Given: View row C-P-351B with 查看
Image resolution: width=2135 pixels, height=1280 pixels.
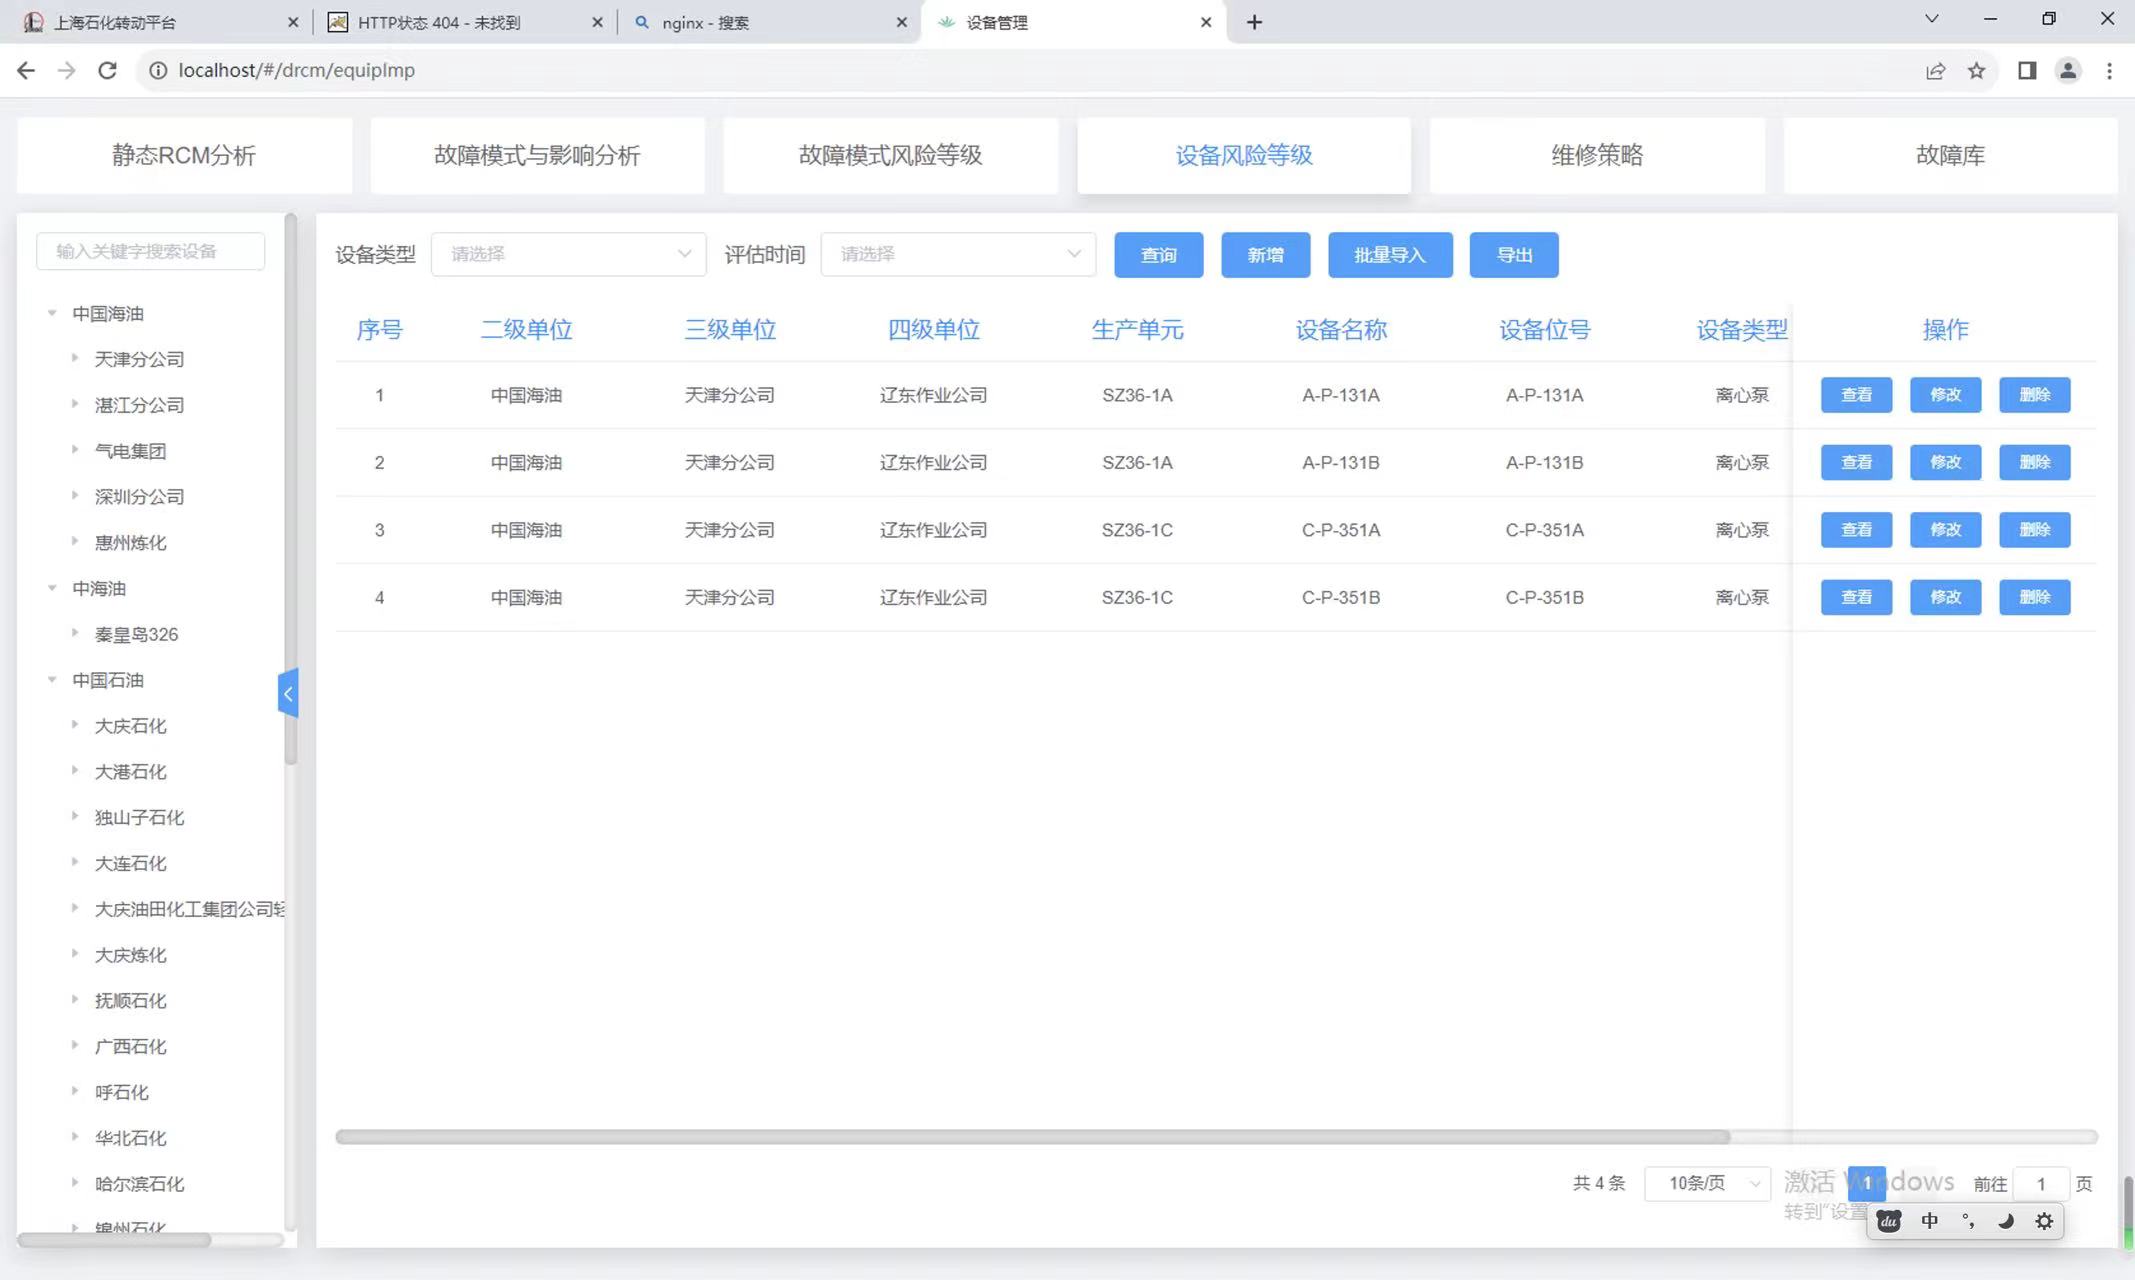Looking at the screenshot, I should 1856,597.
